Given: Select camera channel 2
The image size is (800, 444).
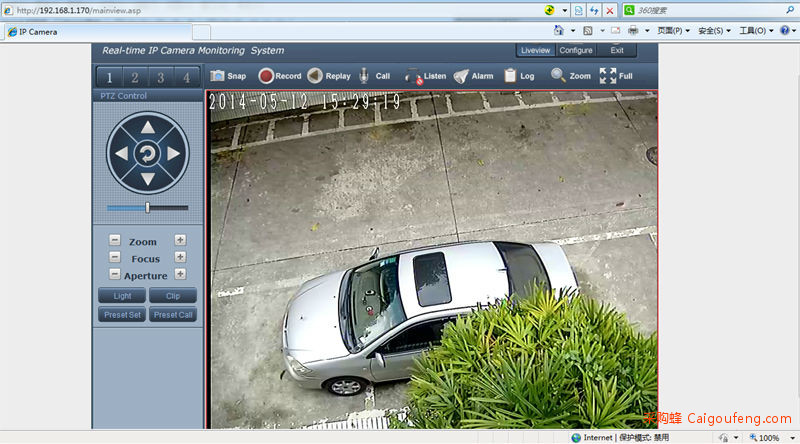Looking at the screenshot, I should click(x=135, y=78).
